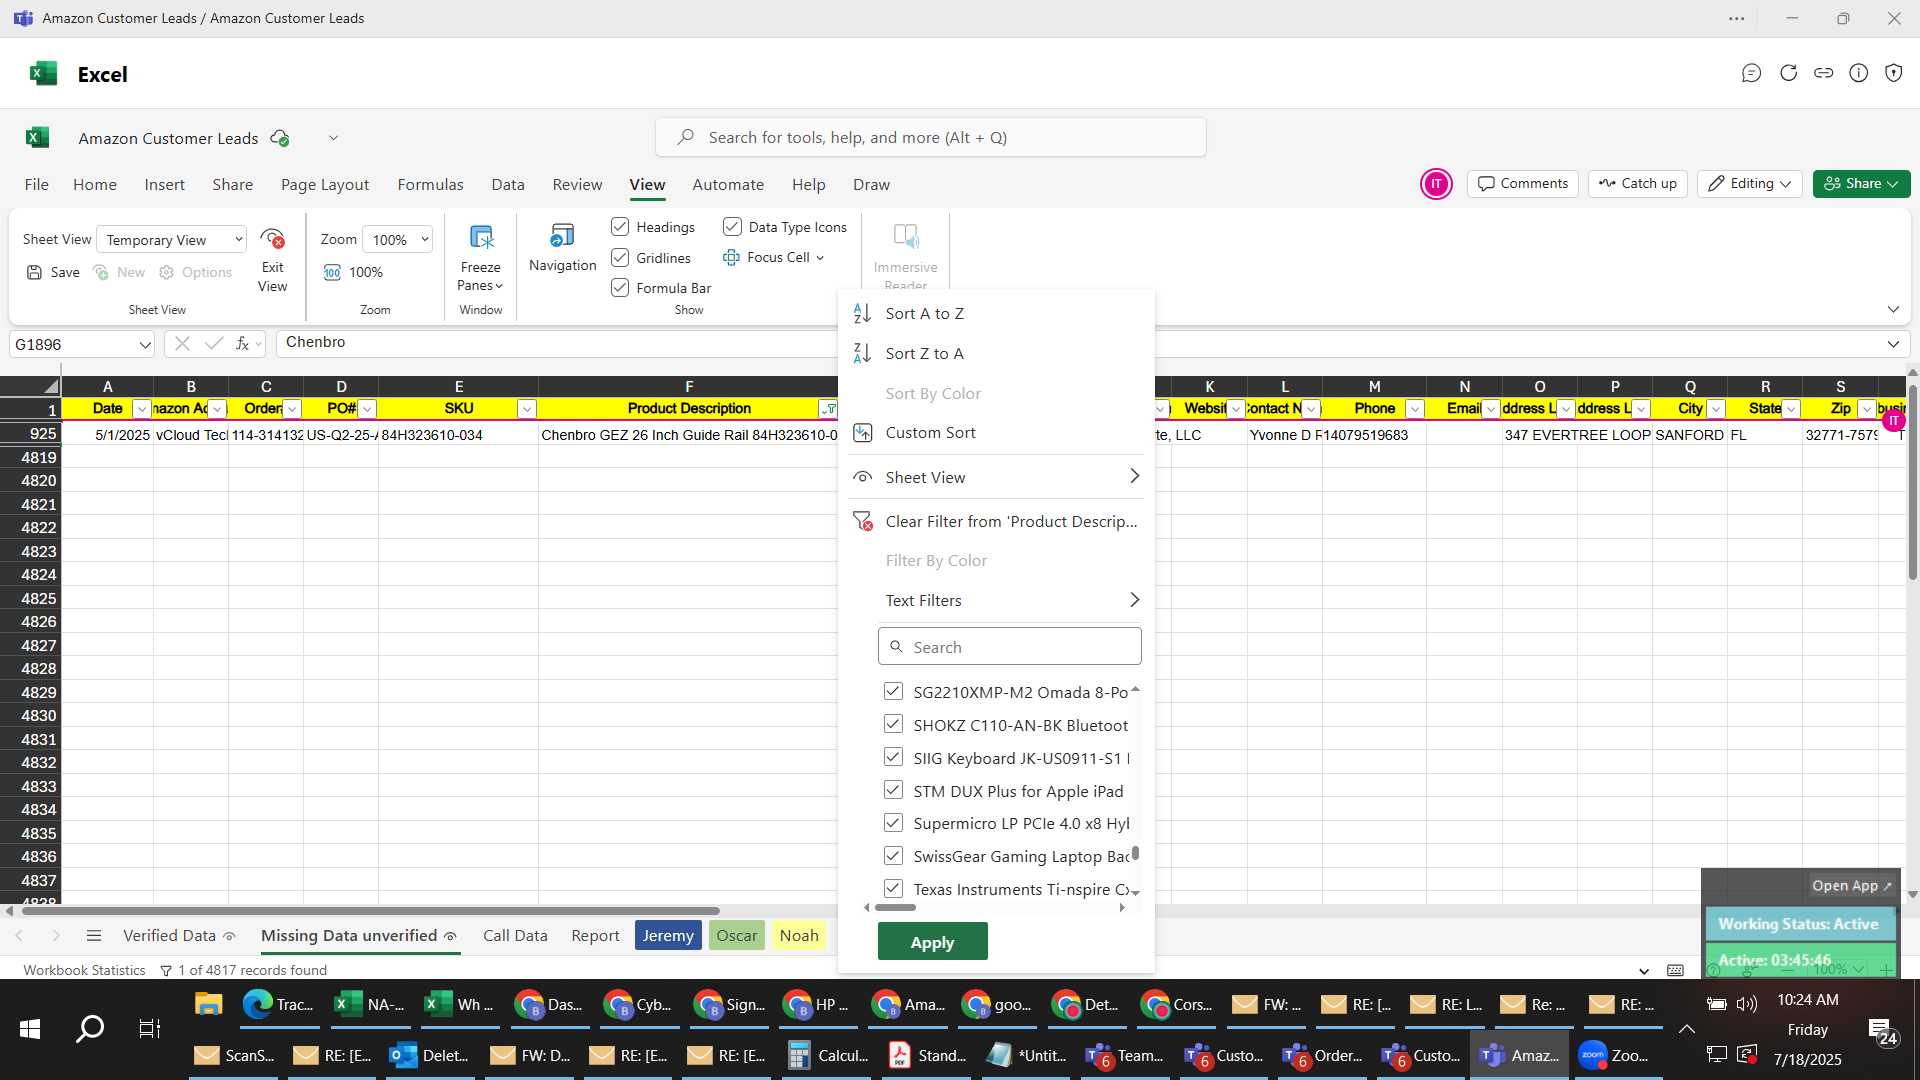This screenshot has width=1920, height=1080.
Task: Clear filter from Product Description column
Action: (x=996, y=521)
